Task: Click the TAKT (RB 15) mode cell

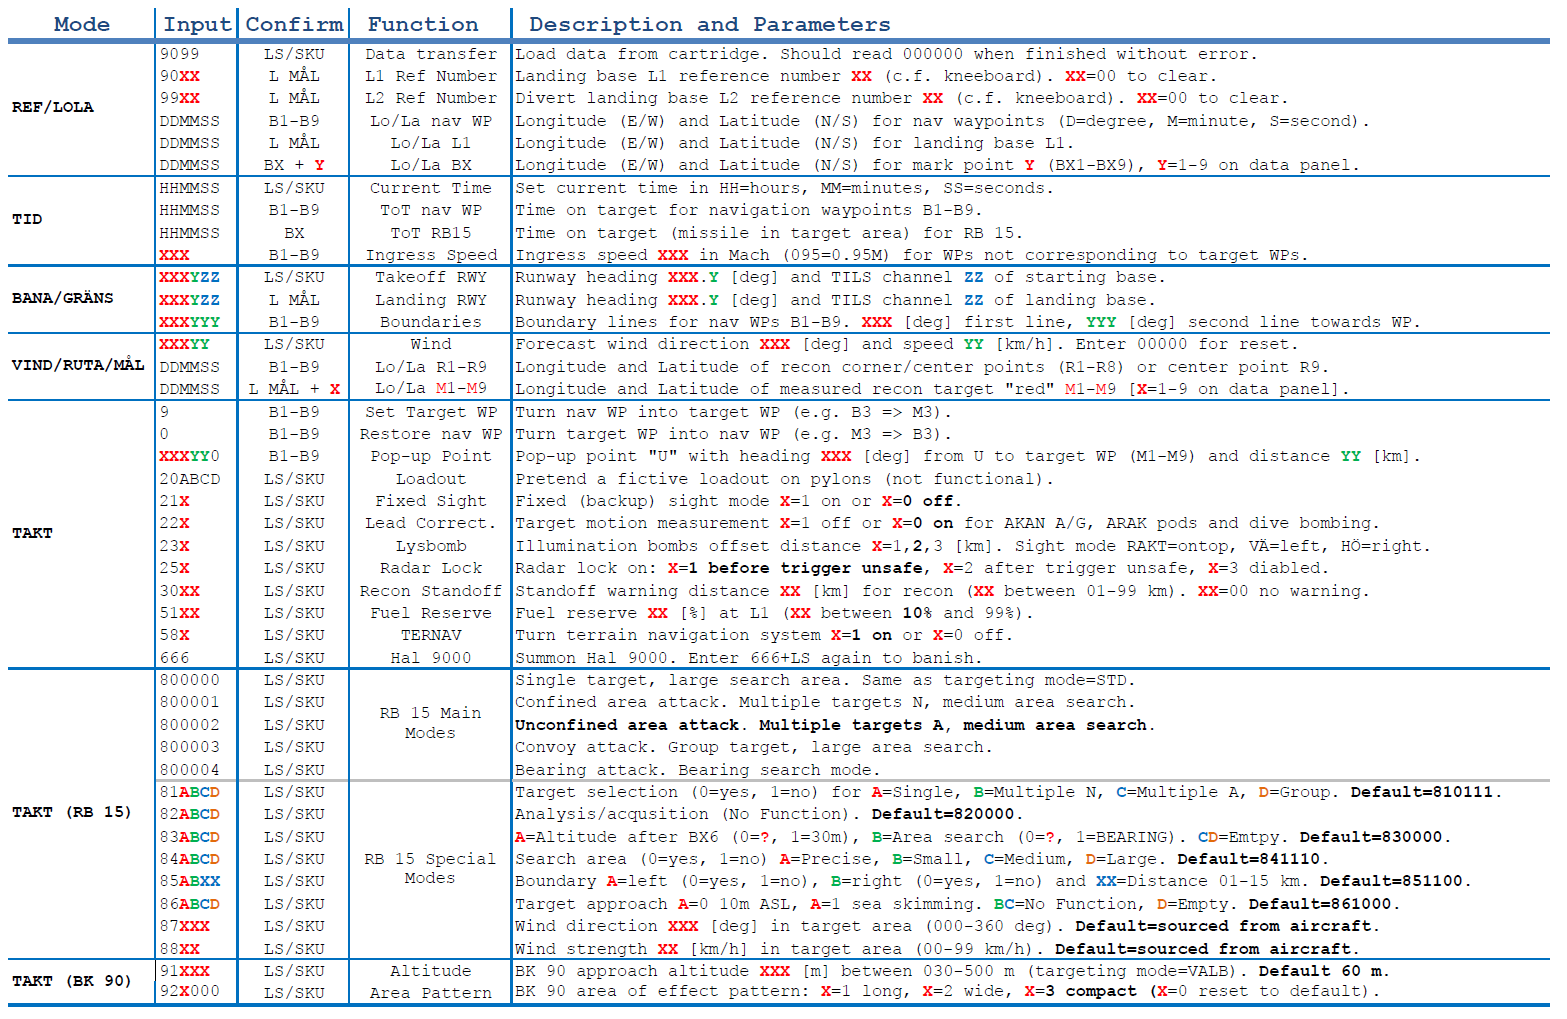Action: [72, 812]
